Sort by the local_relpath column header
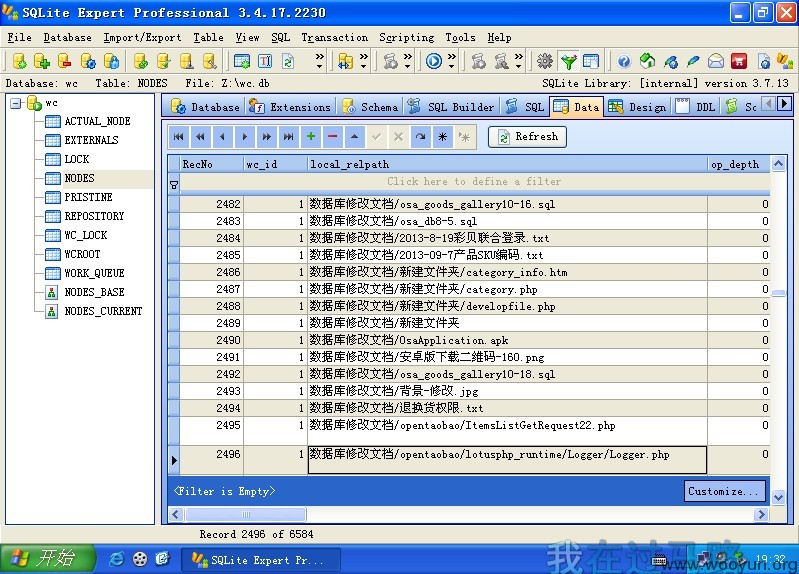 (507, 164)
